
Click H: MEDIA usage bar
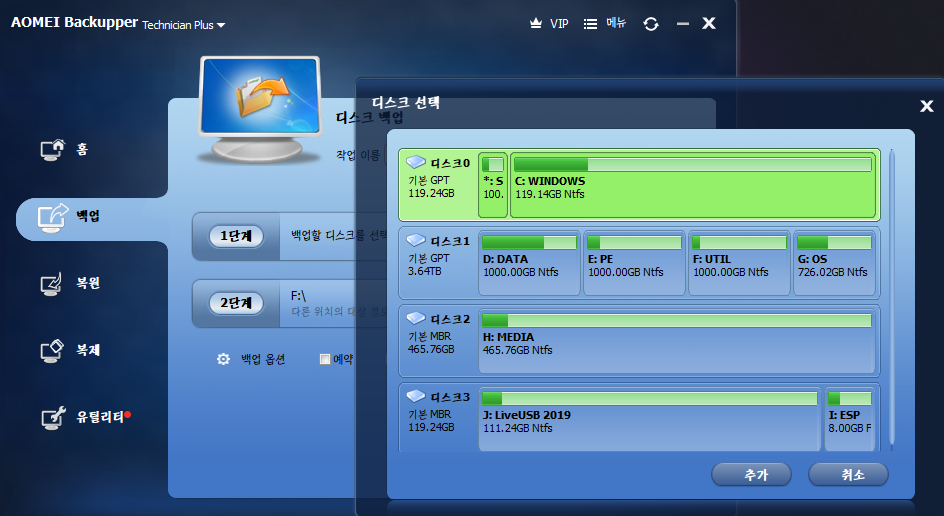pyautogui.click(x=677, y=320)
